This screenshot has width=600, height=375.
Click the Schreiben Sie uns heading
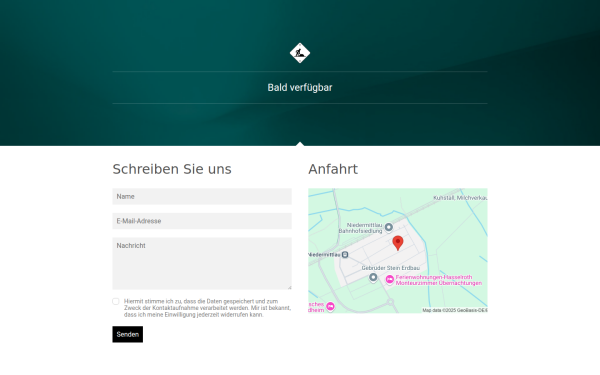172,169
